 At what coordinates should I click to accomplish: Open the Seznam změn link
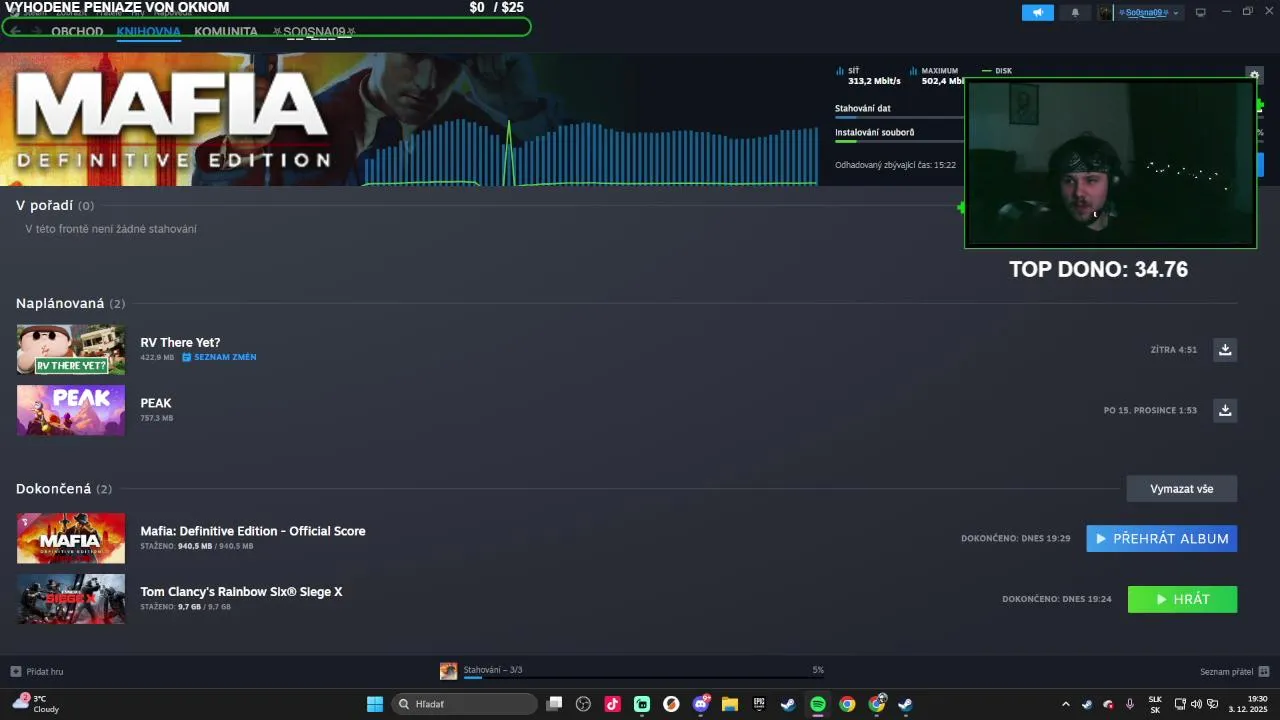pos(225,357)
